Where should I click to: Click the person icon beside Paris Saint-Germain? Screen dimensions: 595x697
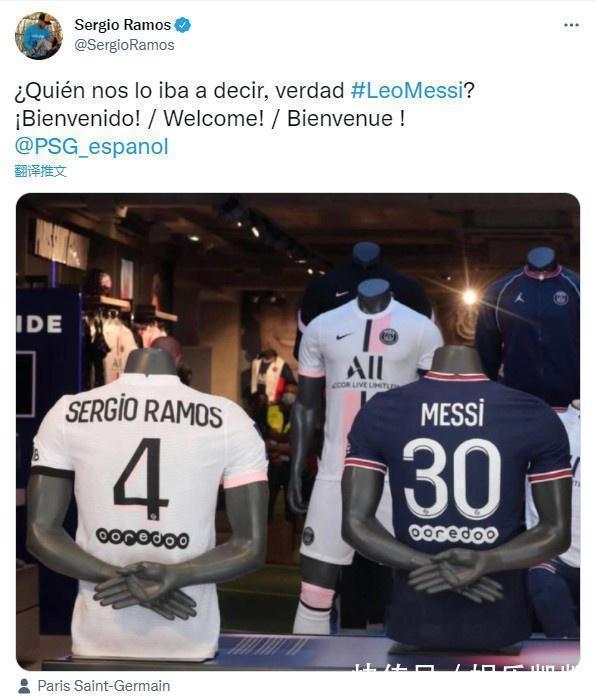click(x=24, y=686)
